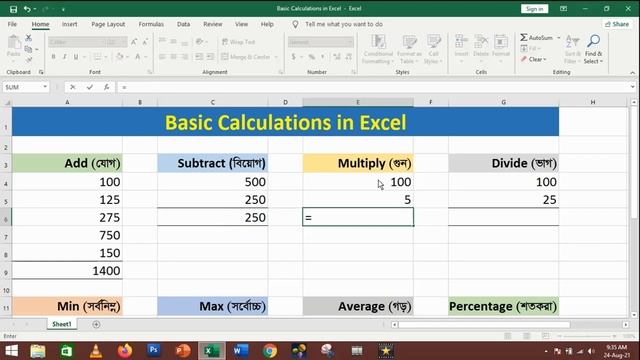Expand the formula bar chevron
The height and width of the screenshot is (360, 640).
[x=632, y=87]
